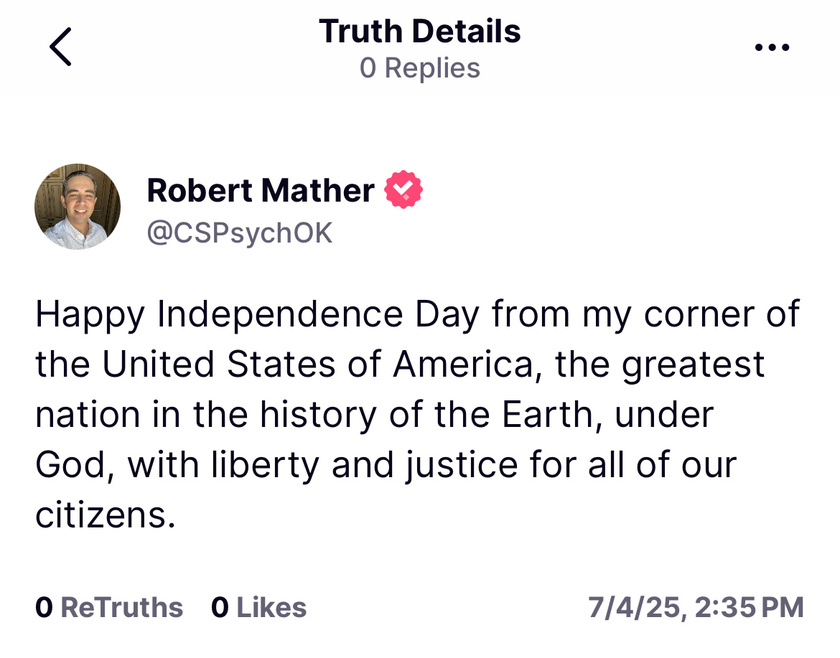Tap the 7/4/25, 2:35 PM timestamp

tap(696, 608)
